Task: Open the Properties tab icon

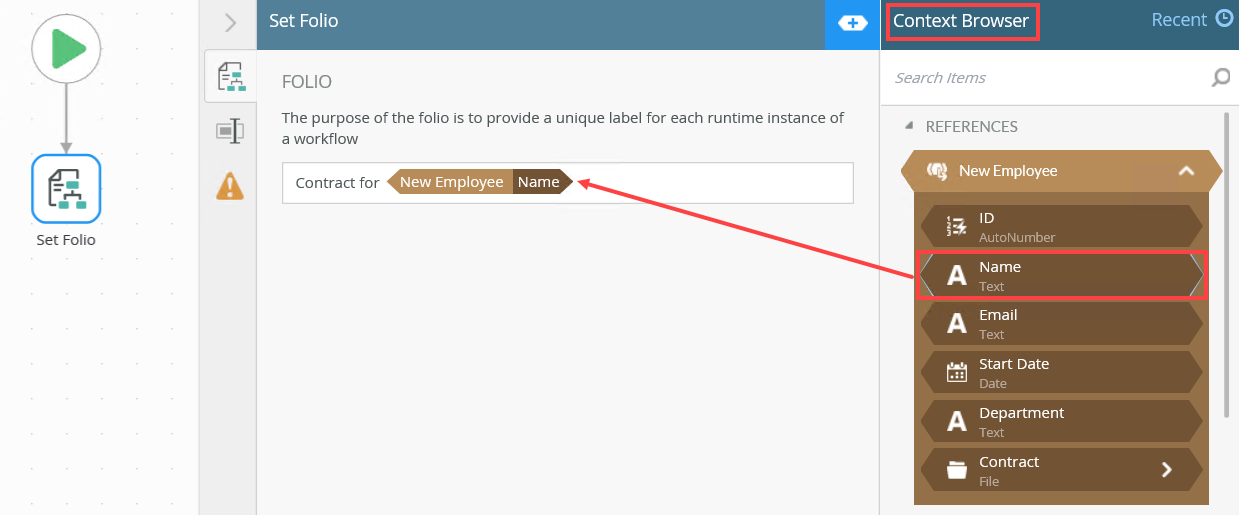Action: pos(231,131)
